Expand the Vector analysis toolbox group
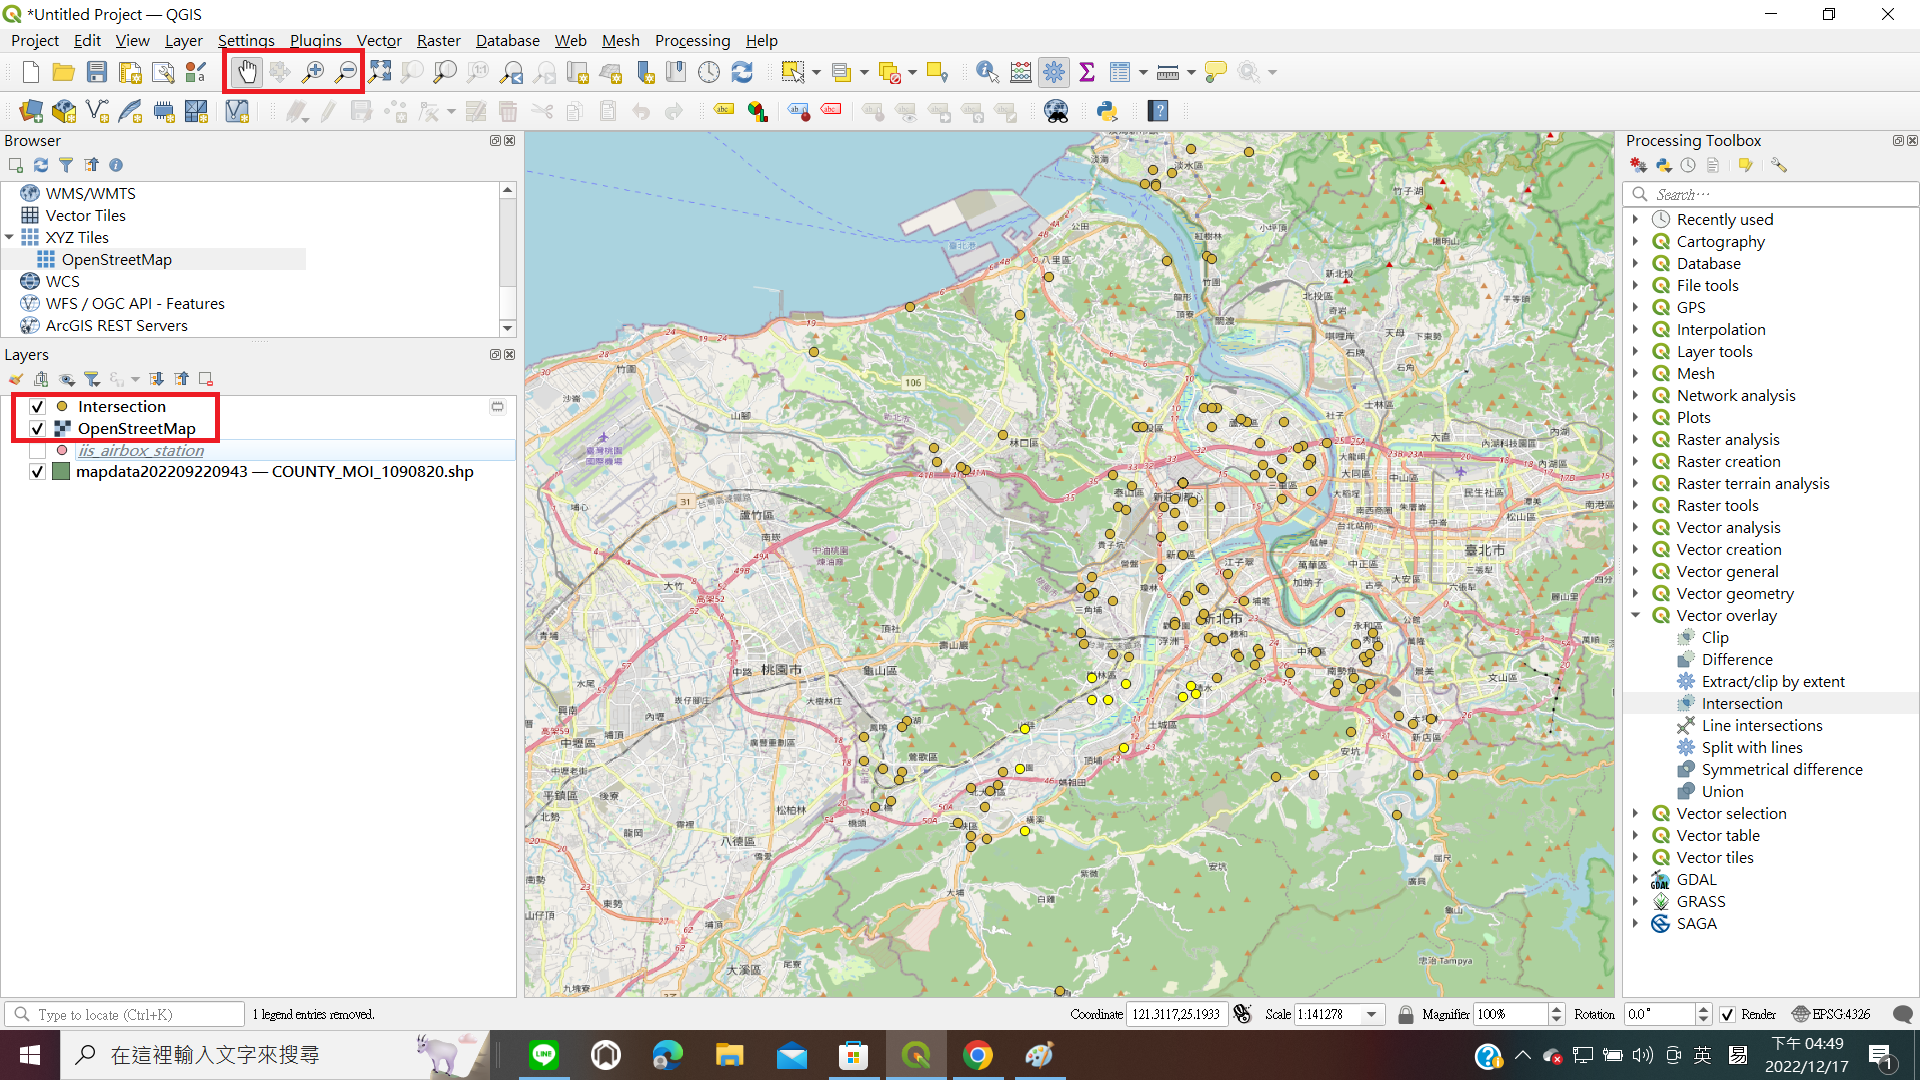The width and height of the screenshot is (1920, 1080). click(1636, 528)
